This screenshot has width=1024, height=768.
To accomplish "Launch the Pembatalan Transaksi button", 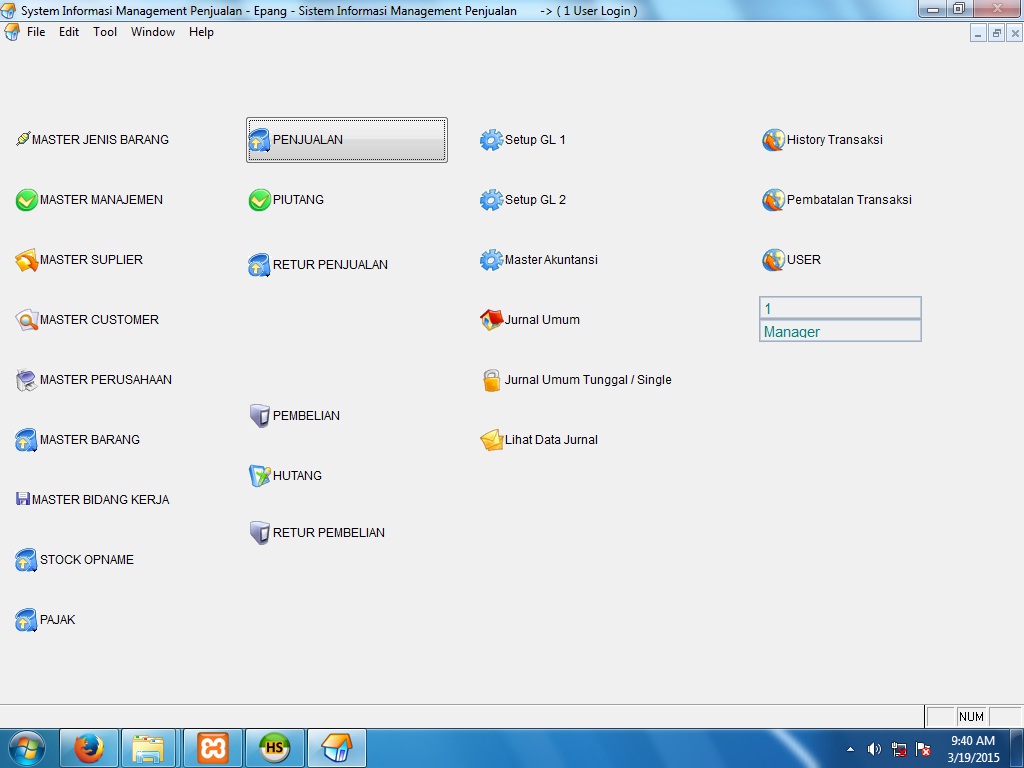I will point(848,200).
